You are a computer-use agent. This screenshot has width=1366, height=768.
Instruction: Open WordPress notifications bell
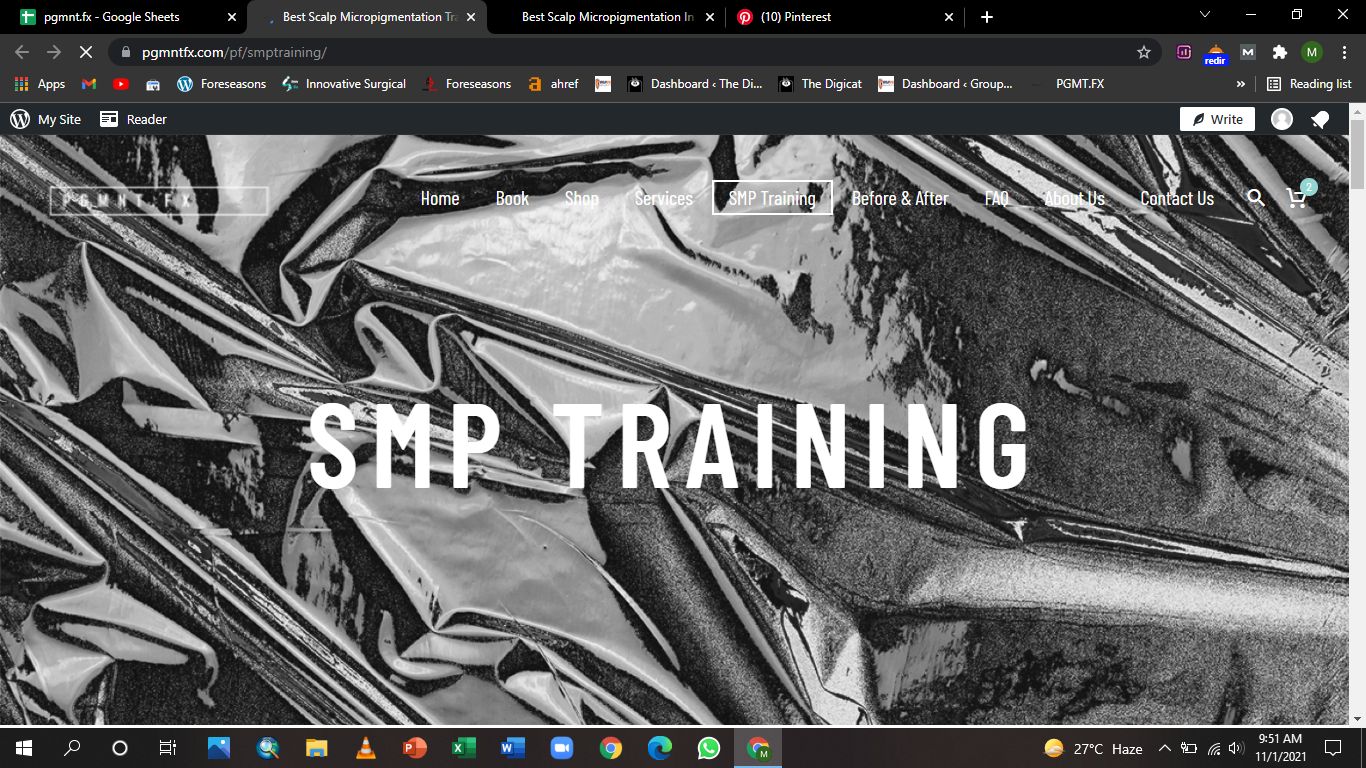click(x=1320, y=119)
